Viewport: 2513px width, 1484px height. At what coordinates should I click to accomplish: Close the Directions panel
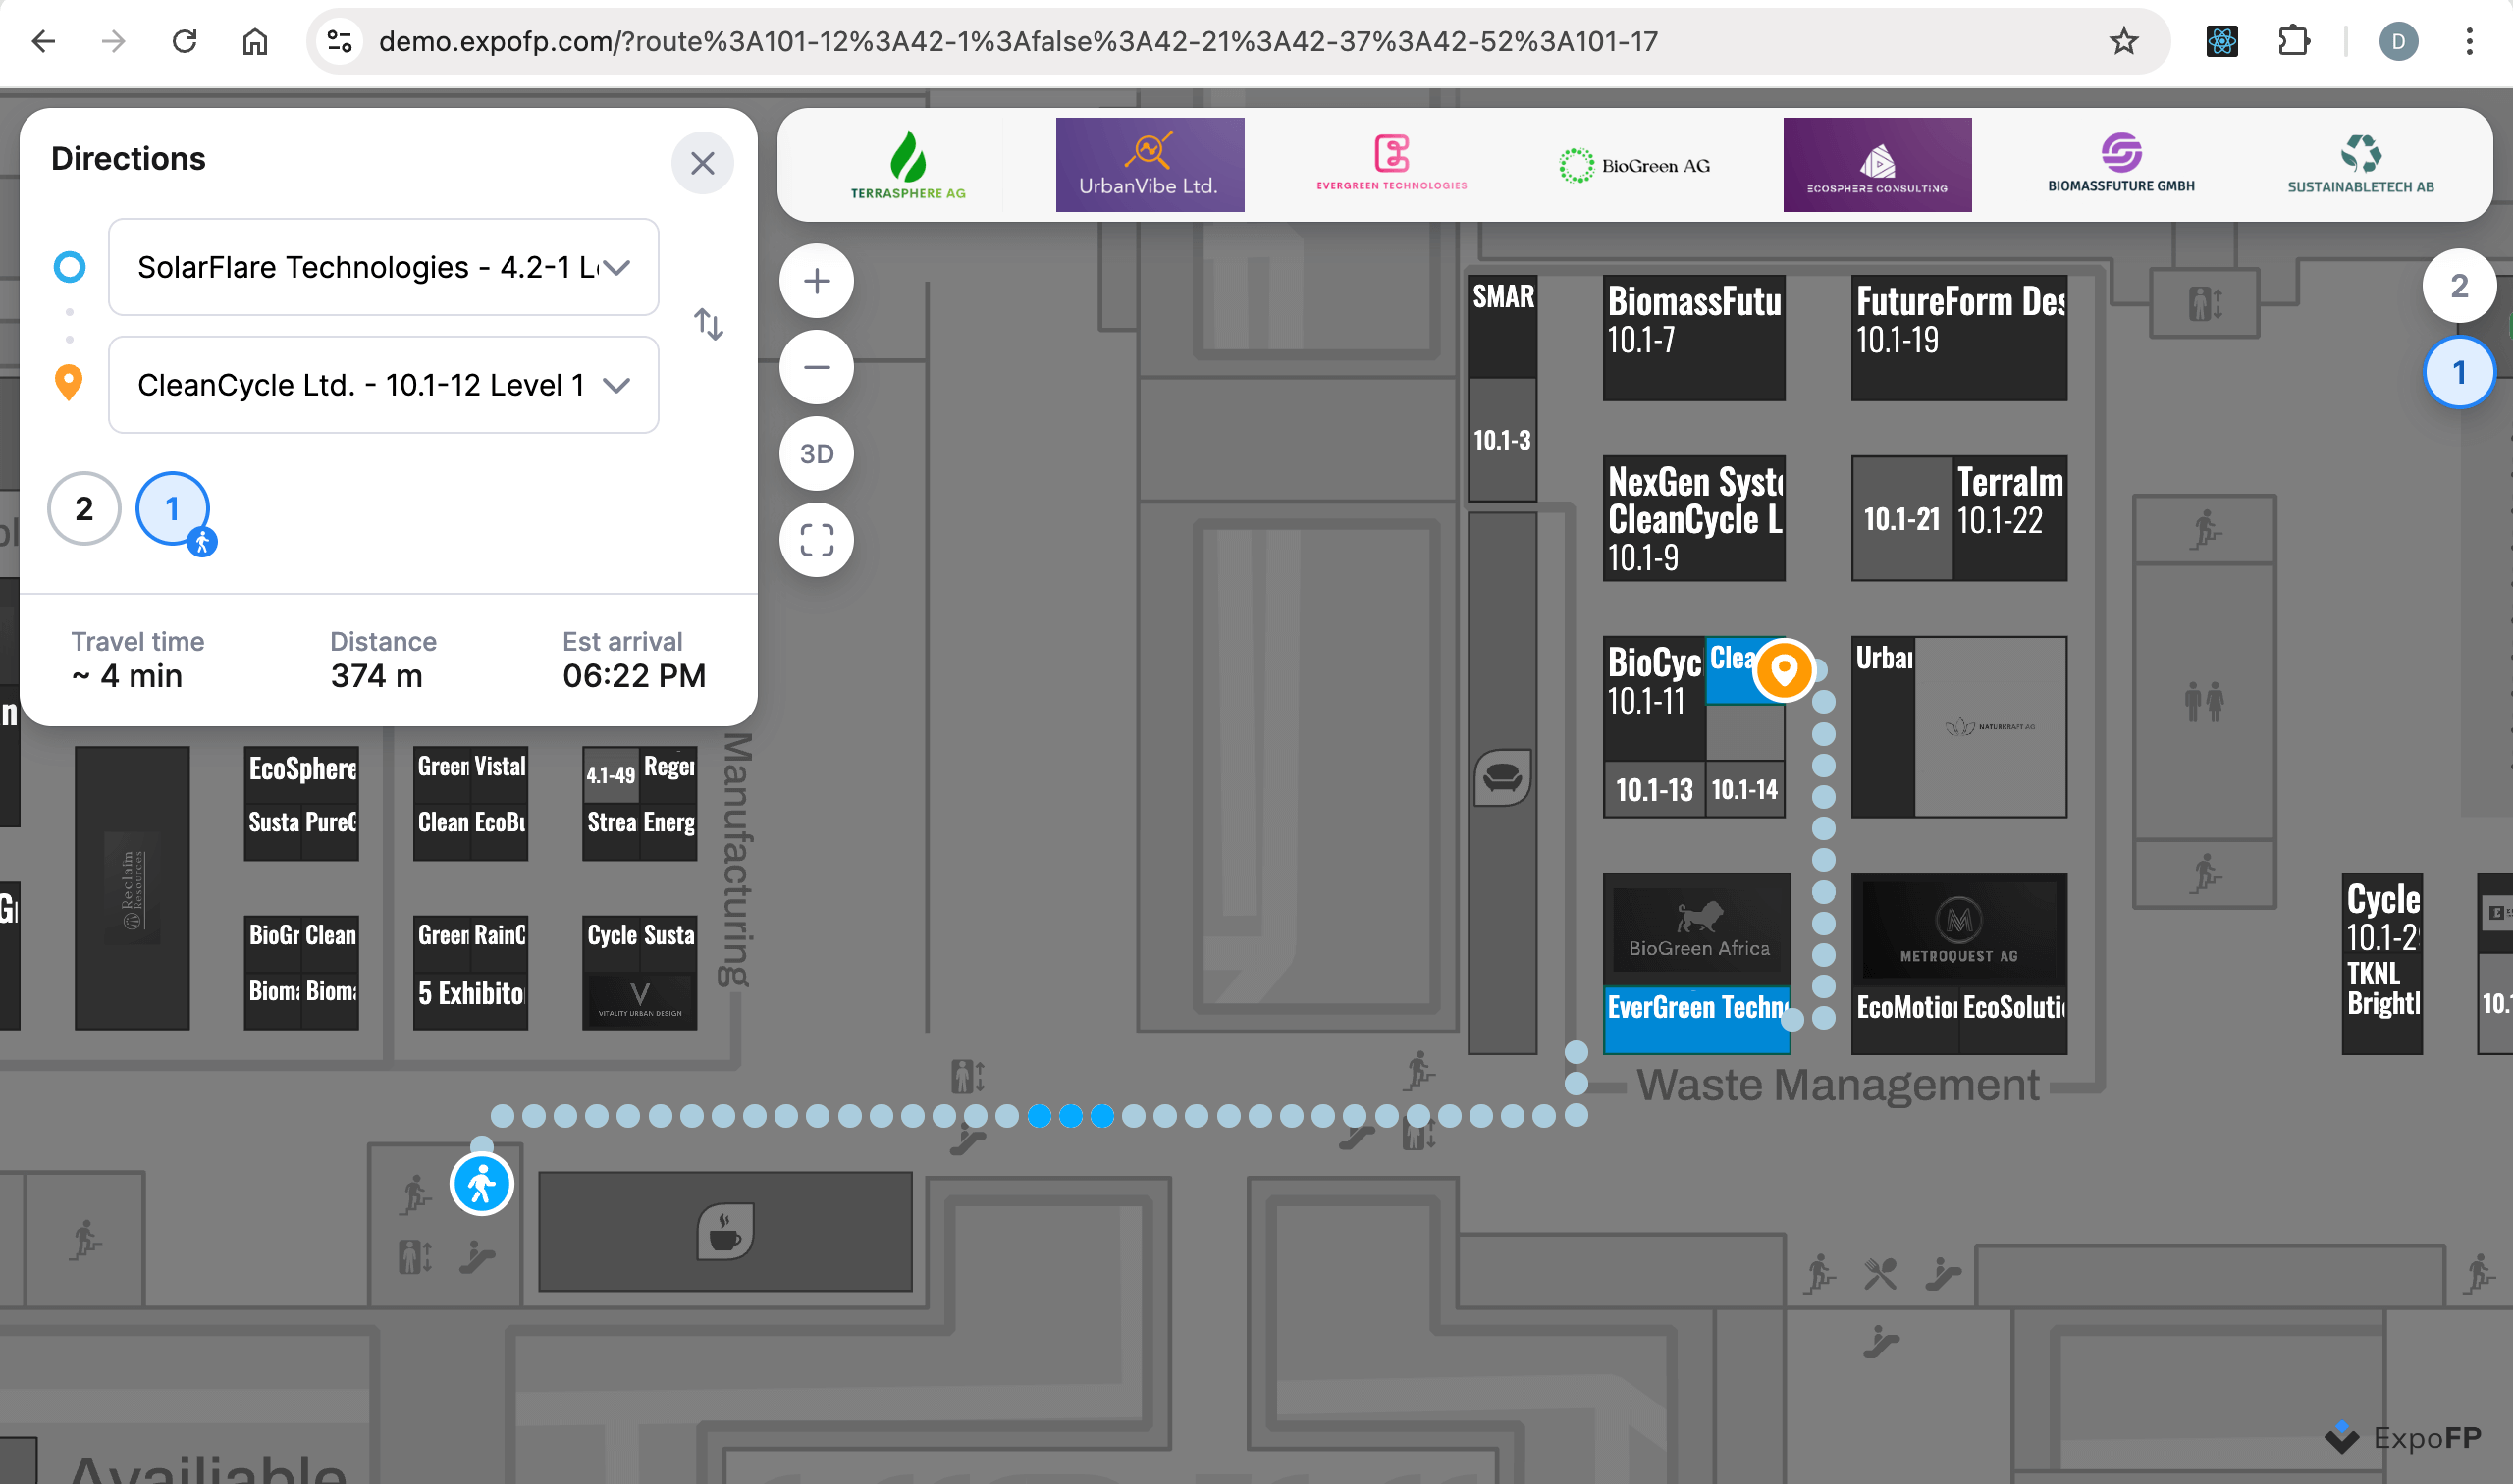tap(702, 163)
